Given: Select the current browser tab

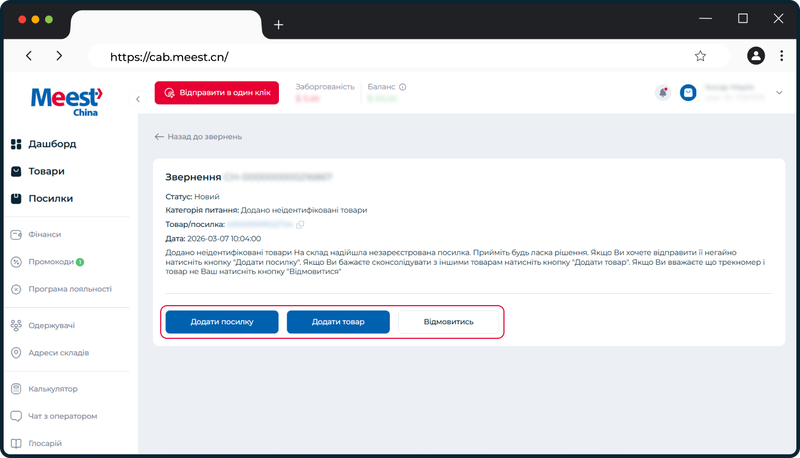Looking at the screenshot, I should 166,24.
